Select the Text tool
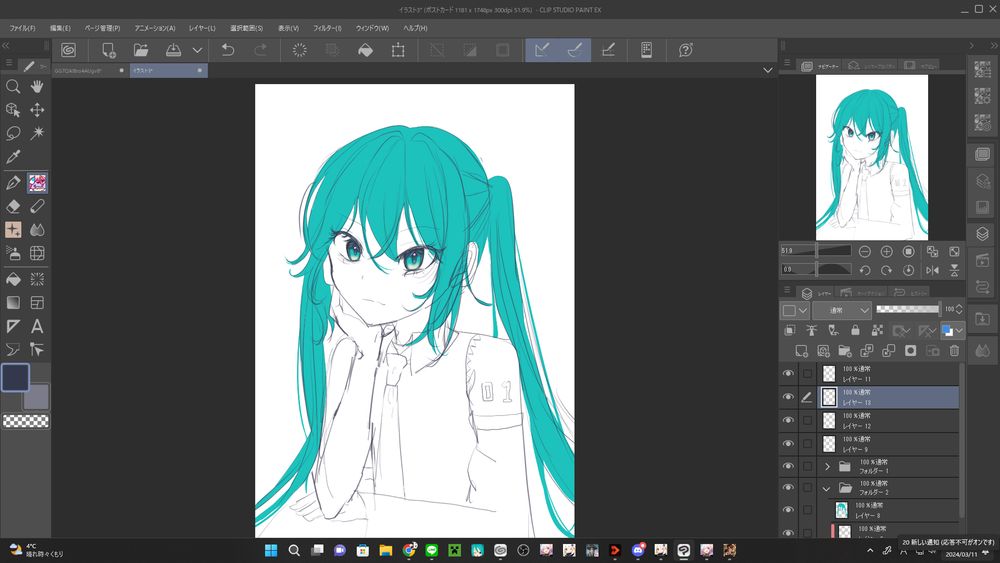Screen dimensions: 1000x563 (37, 326)
